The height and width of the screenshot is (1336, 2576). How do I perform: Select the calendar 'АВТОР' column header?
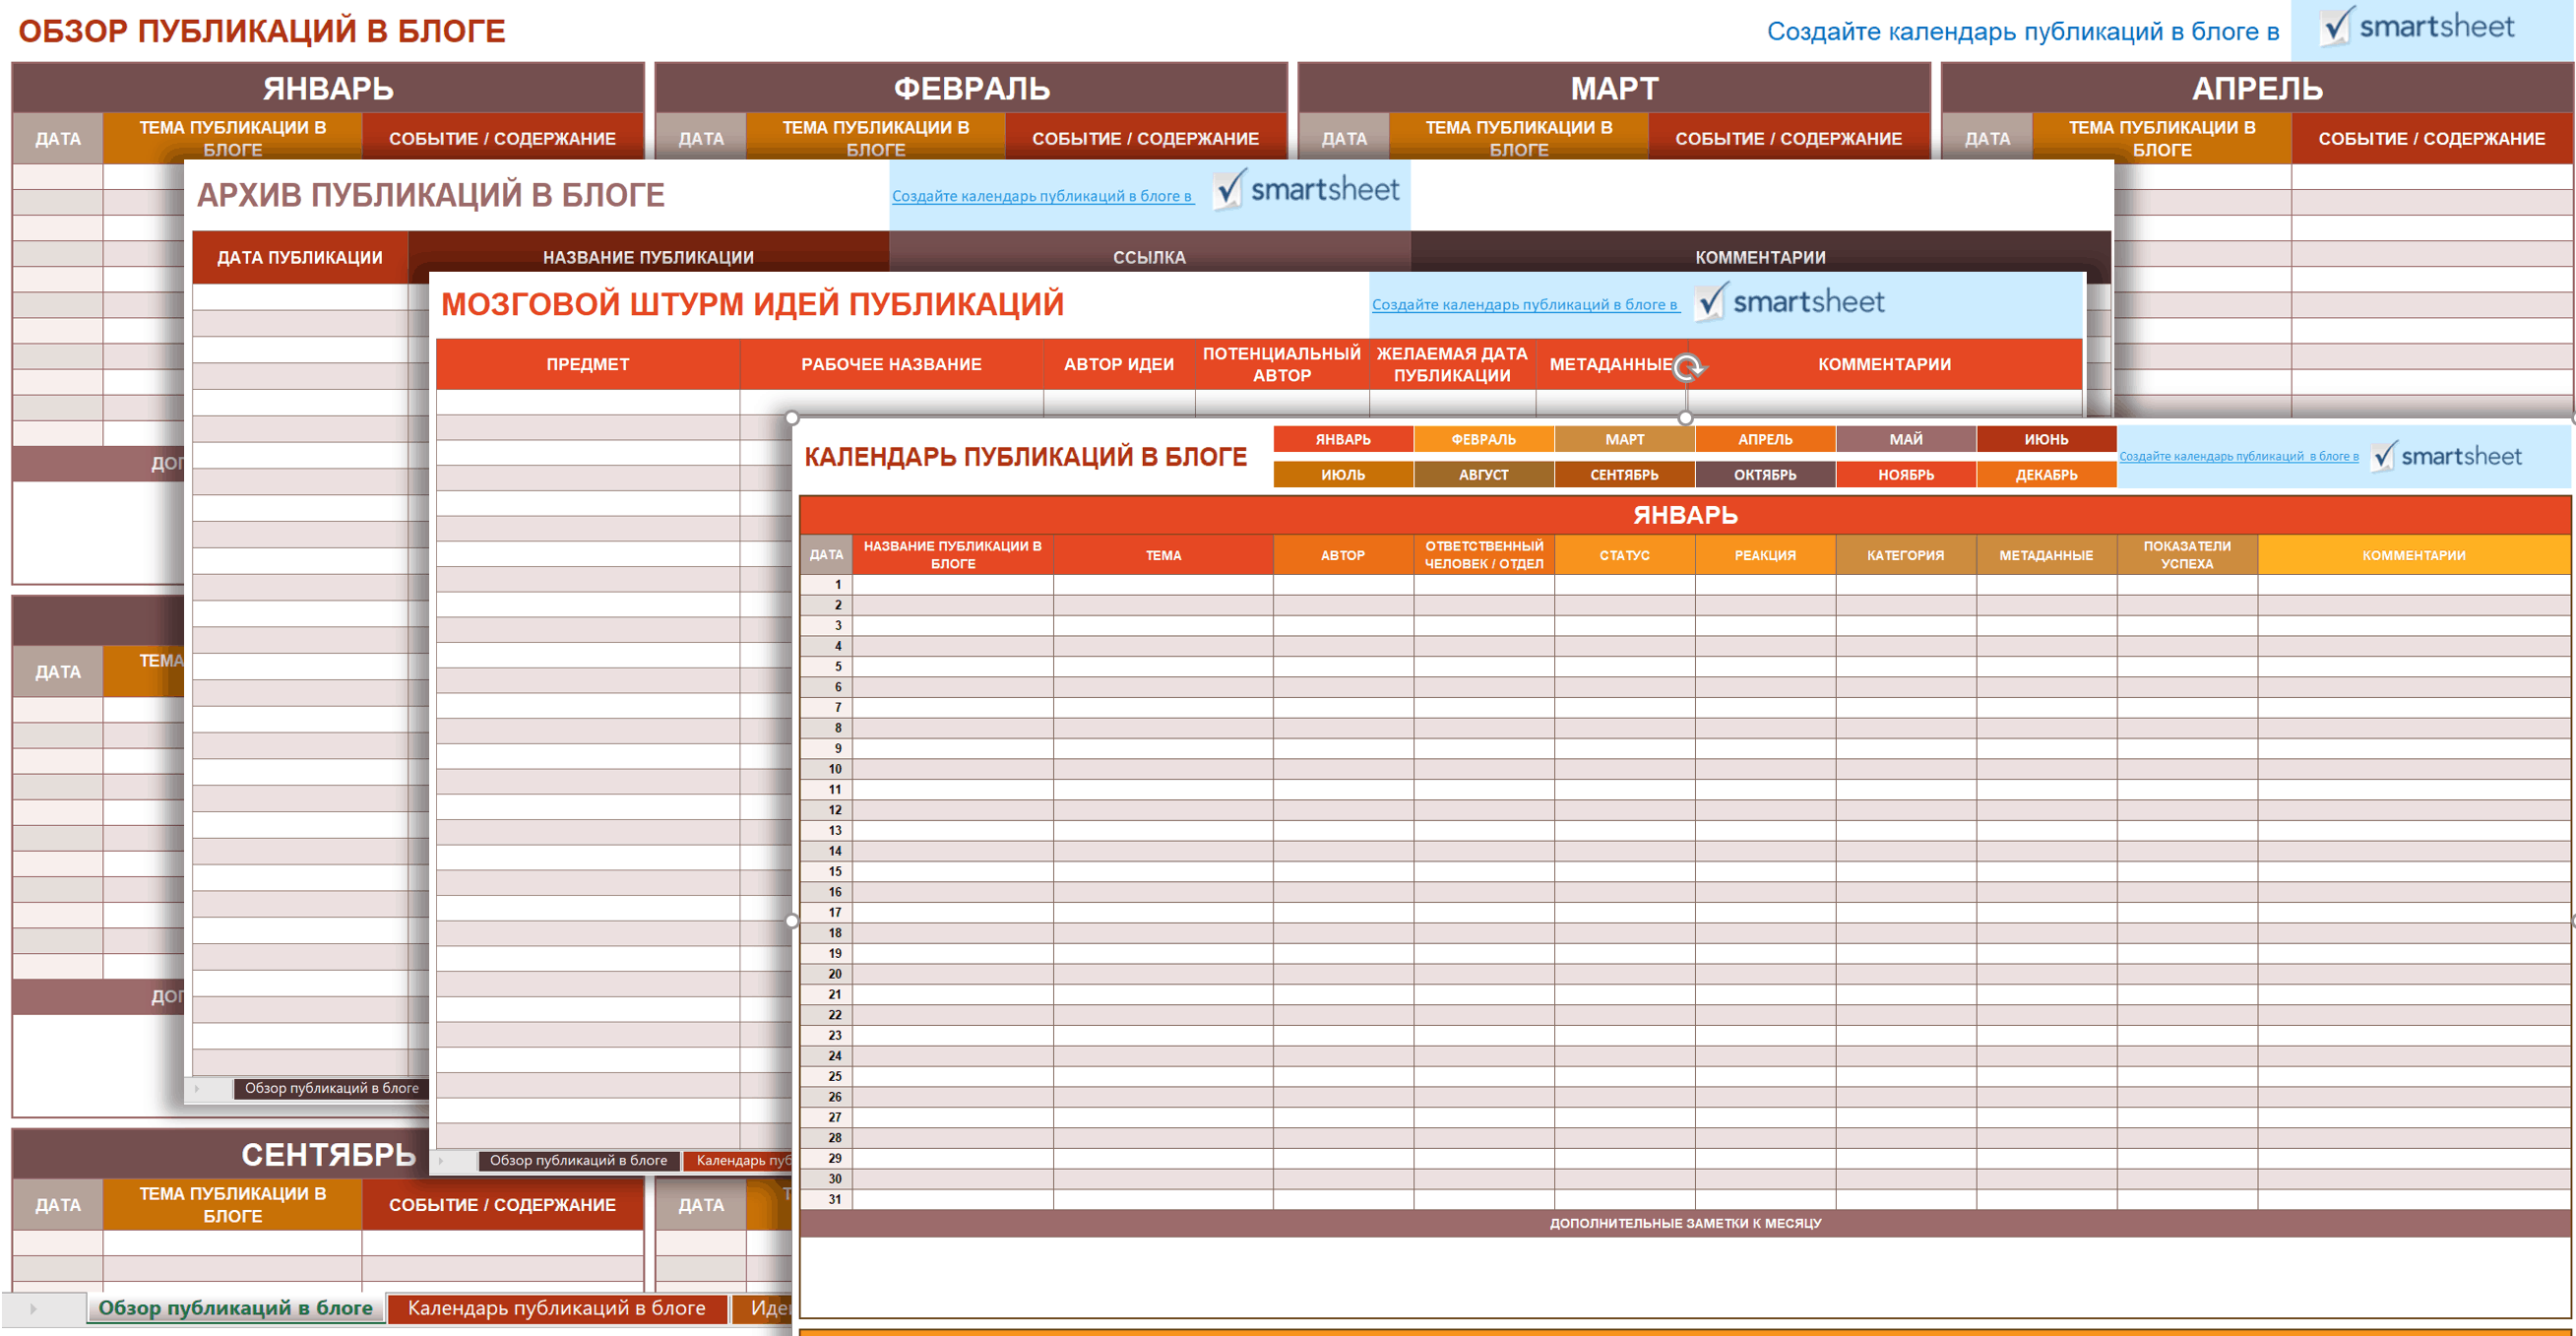pyautogui.click(x=1342, y=555)
